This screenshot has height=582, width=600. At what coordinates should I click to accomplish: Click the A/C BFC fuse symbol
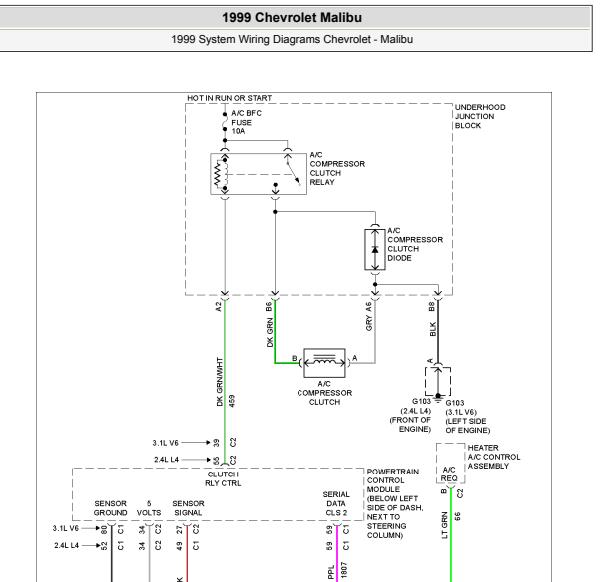(225, 122)
